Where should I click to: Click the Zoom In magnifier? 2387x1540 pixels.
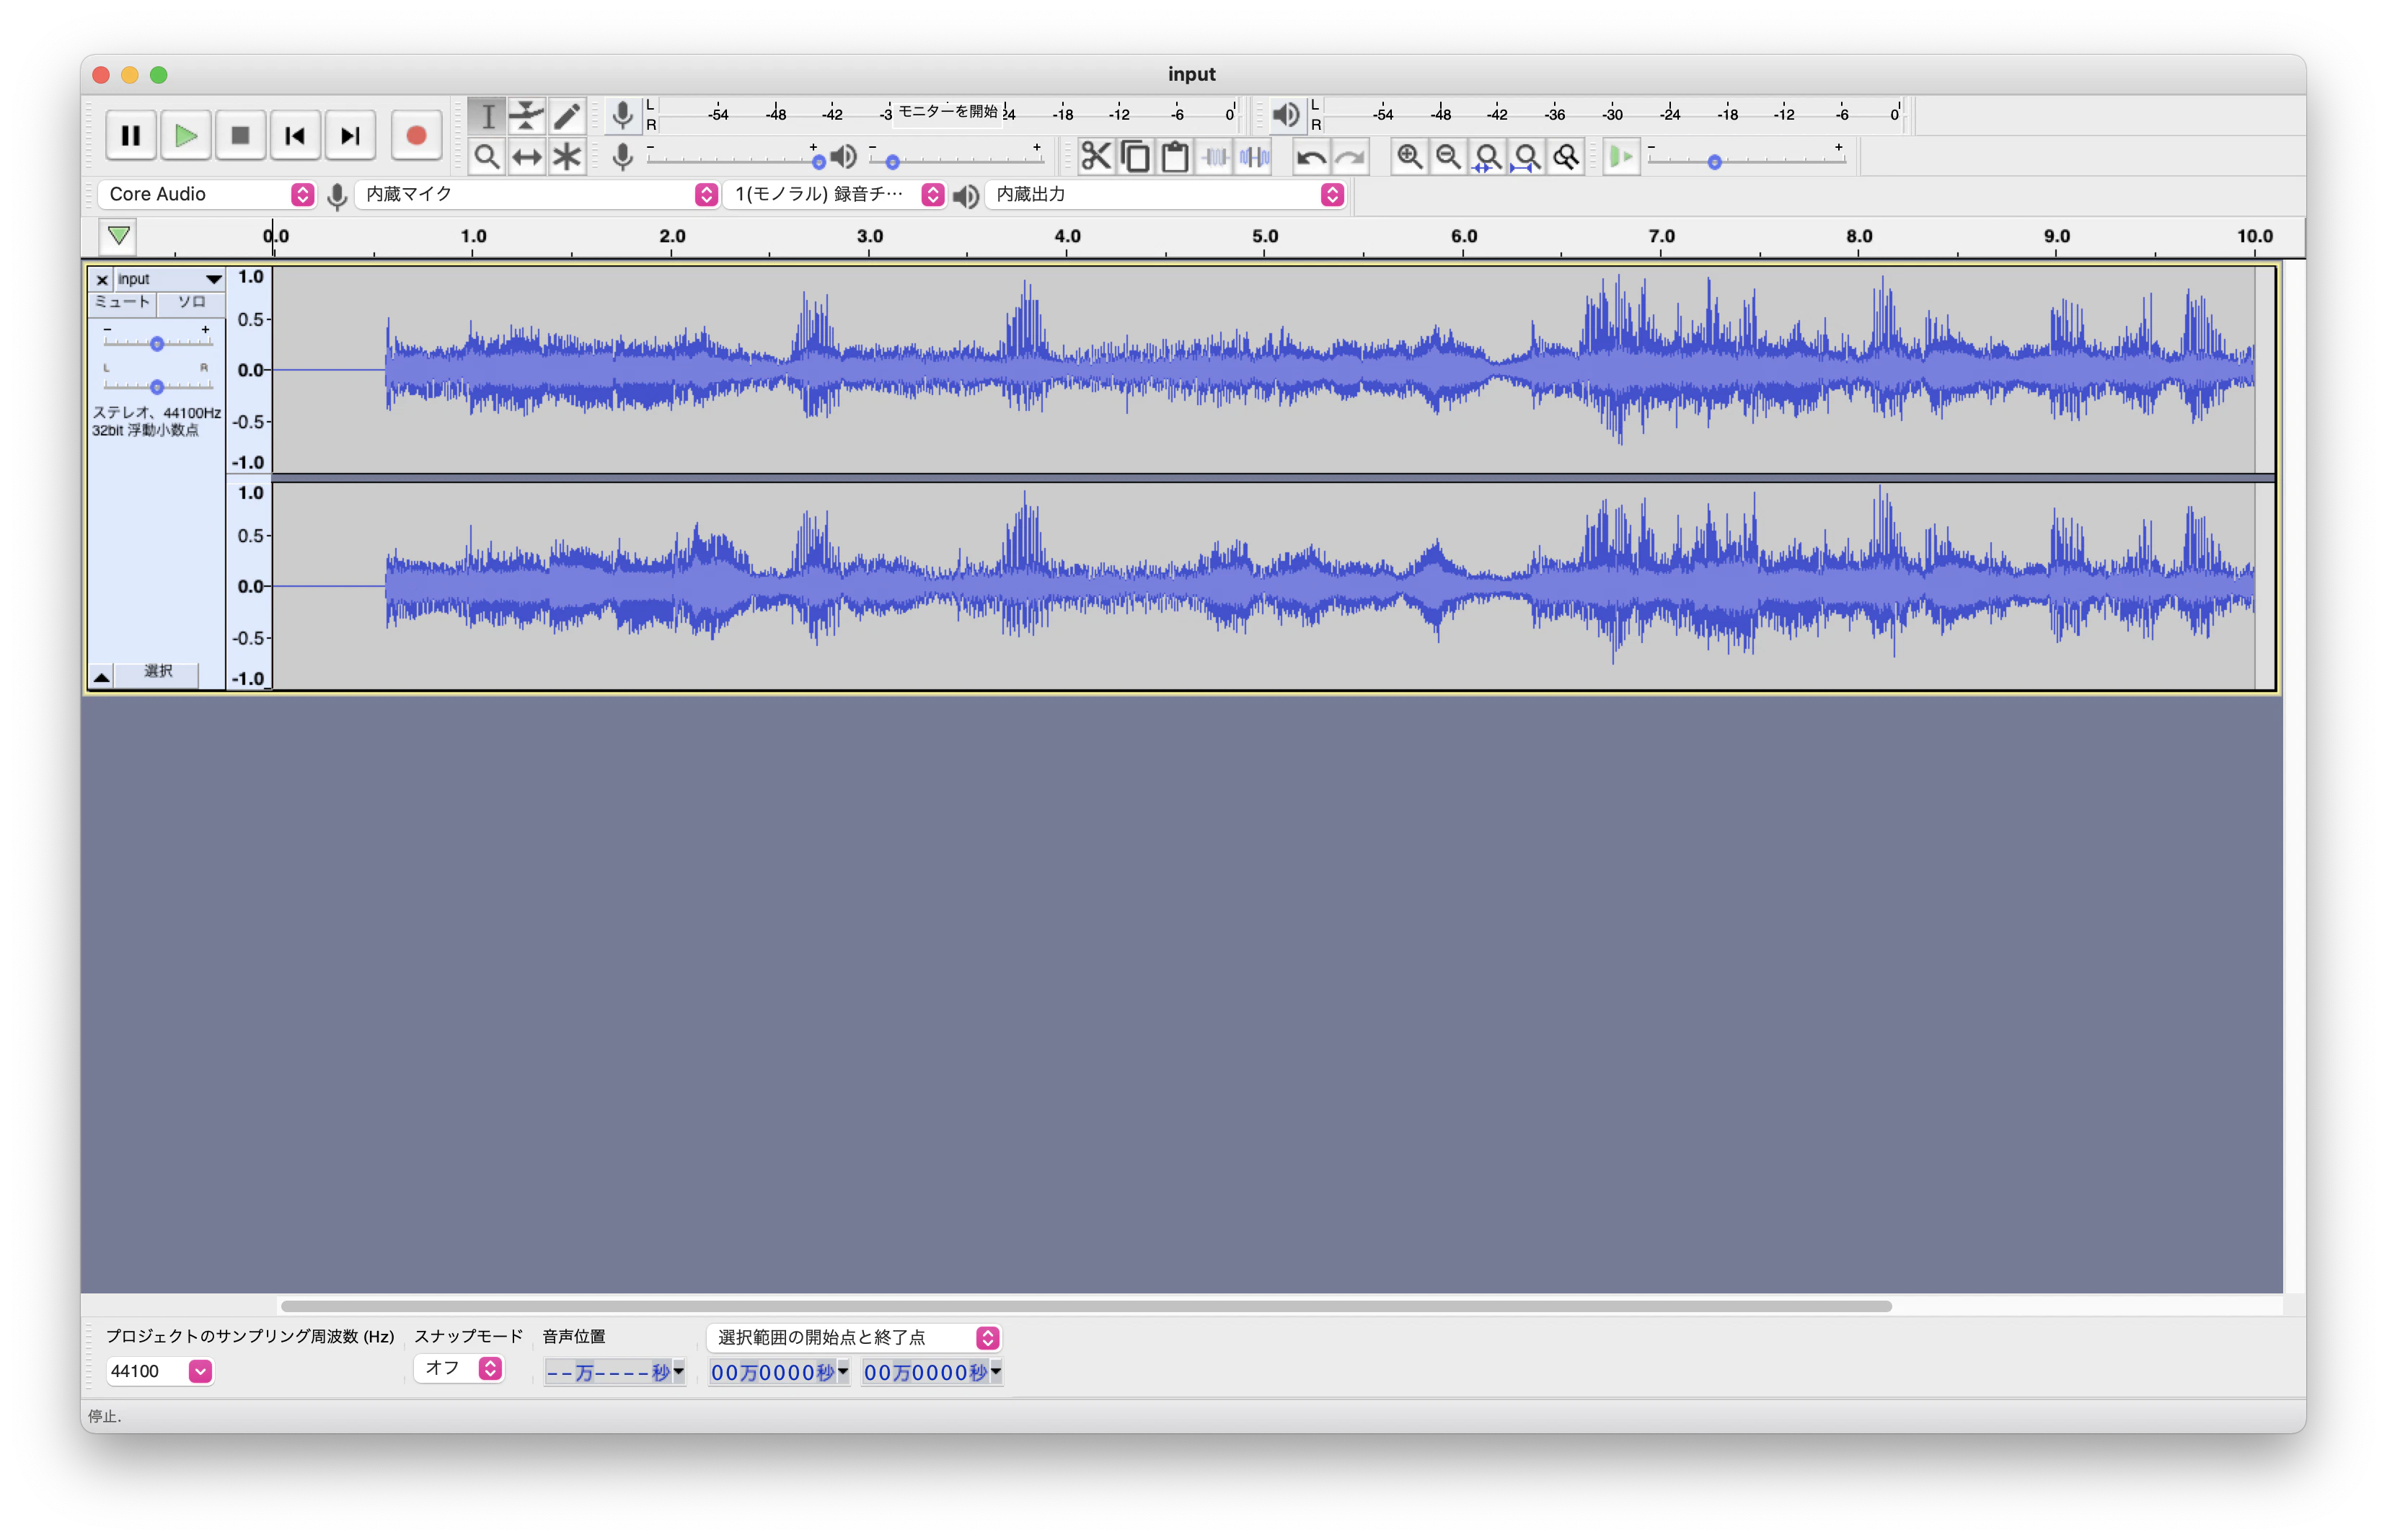1409,157
